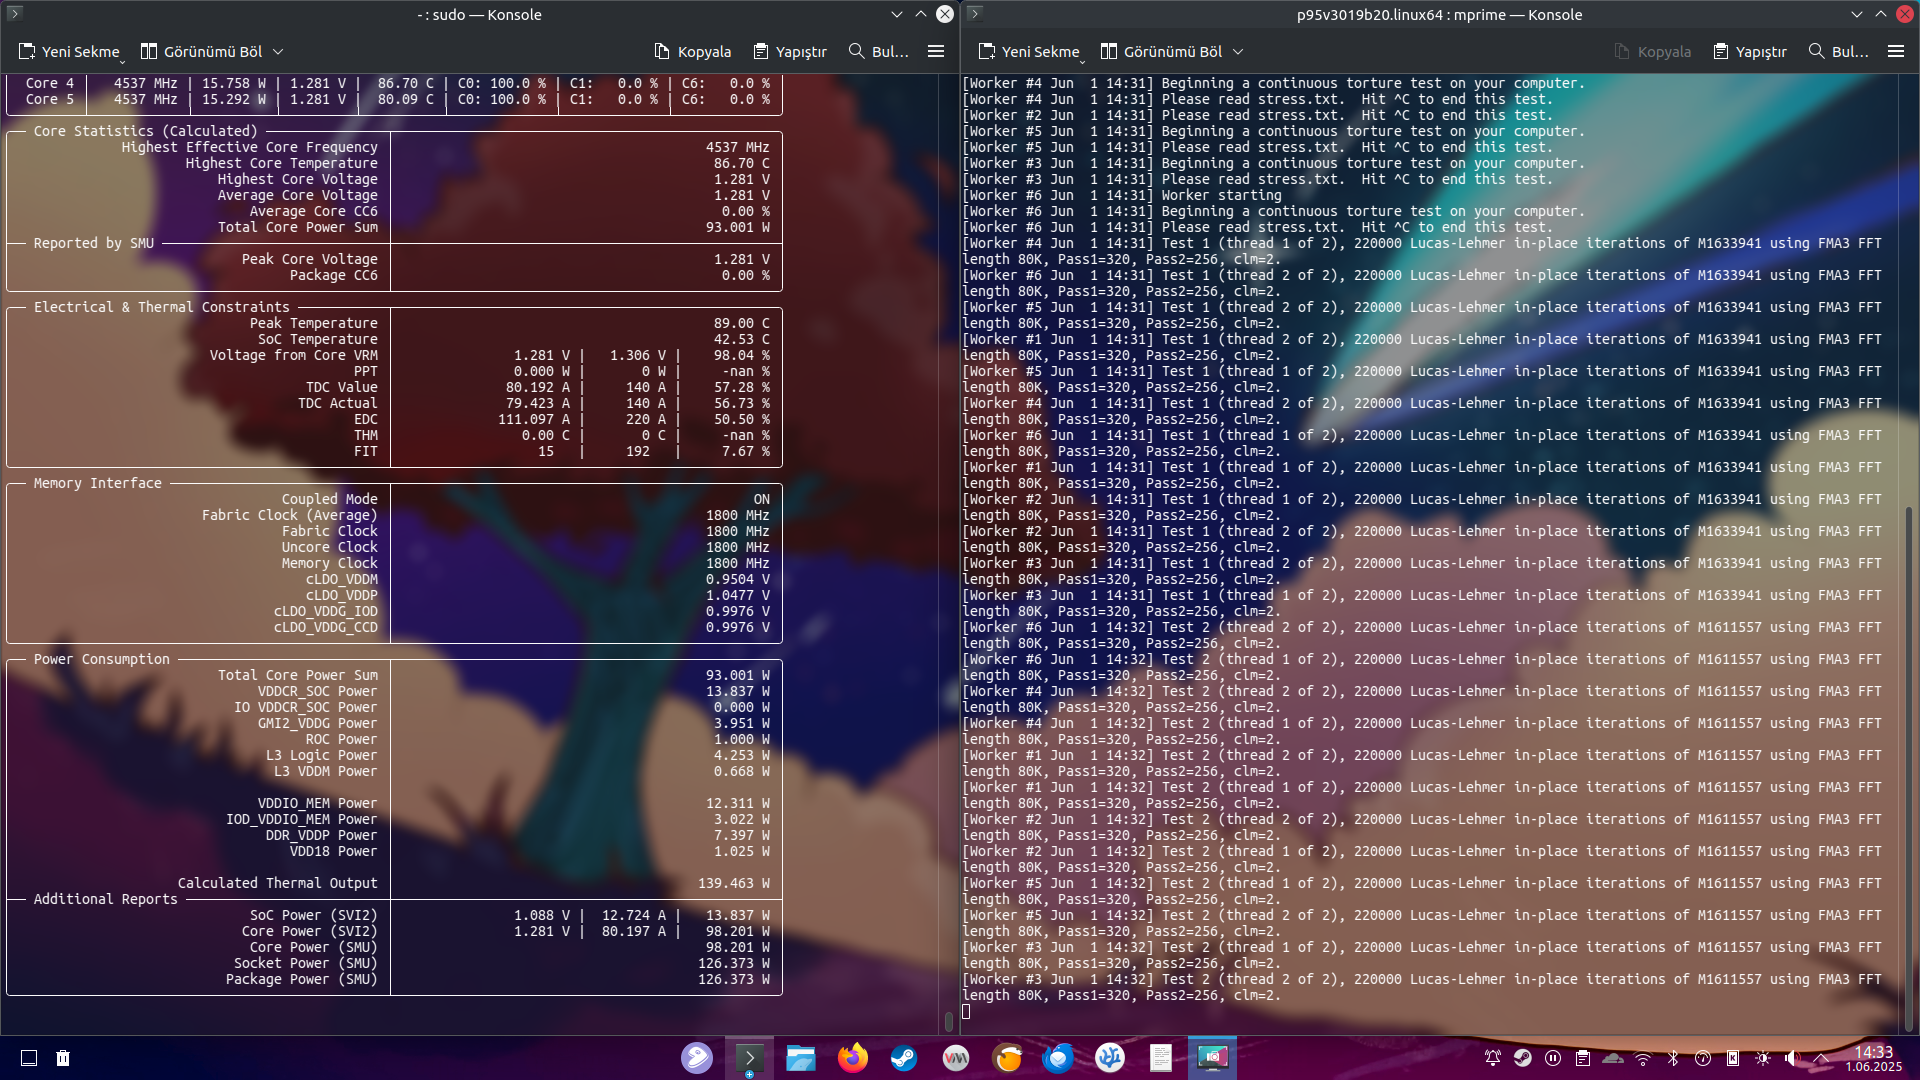Open notifications bell in system tray
Image resolution: width=1920 pixels, height=1080 pixels.
pyautogui.click(x=1493, y=1058)
